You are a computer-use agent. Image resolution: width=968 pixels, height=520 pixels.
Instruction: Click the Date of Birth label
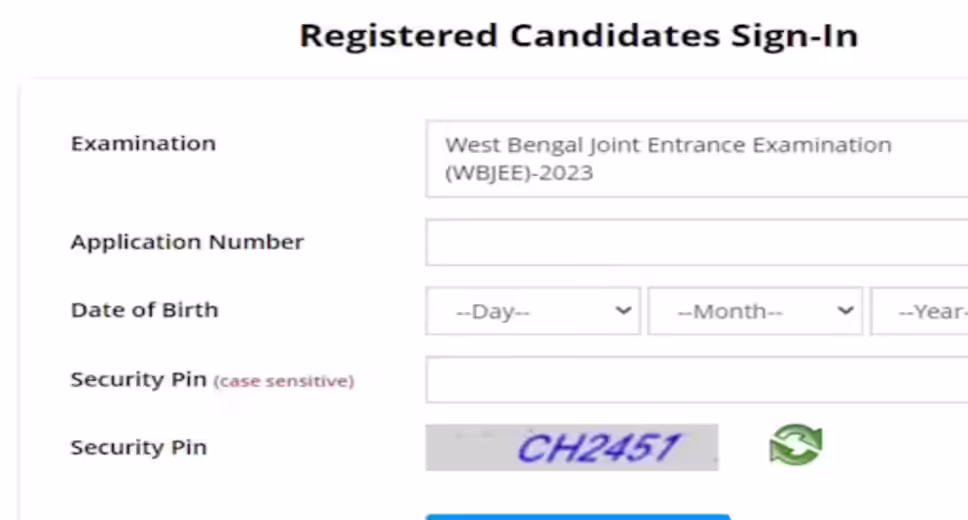[144, 310]
